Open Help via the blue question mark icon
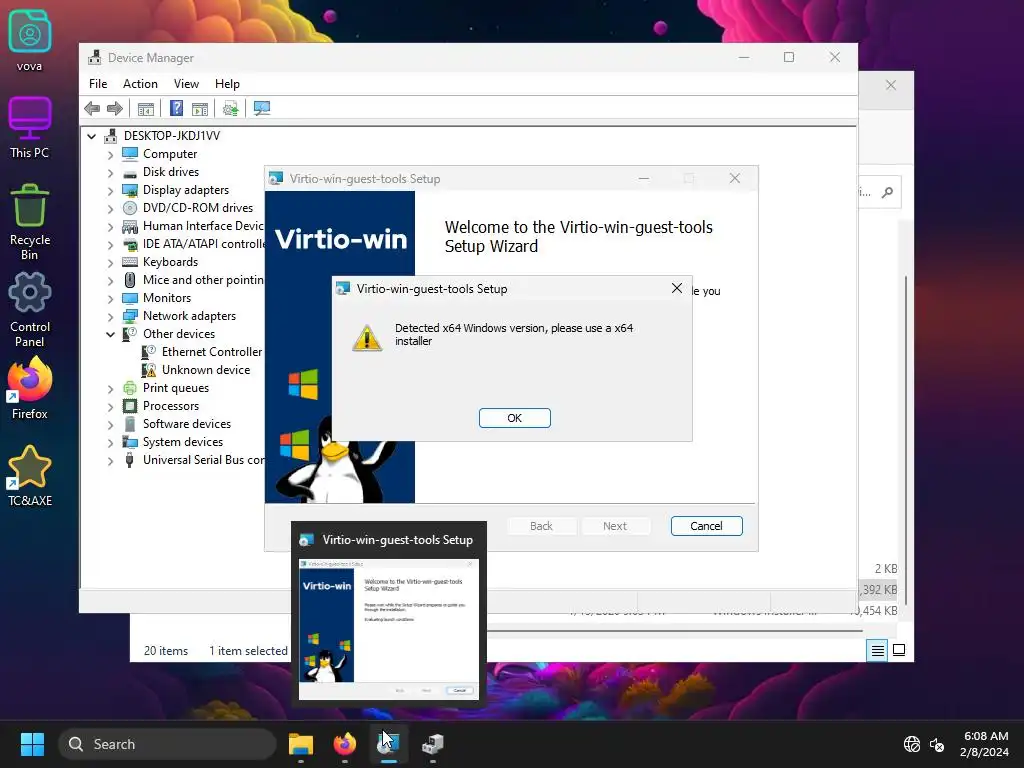 click(x=176, y=108)
